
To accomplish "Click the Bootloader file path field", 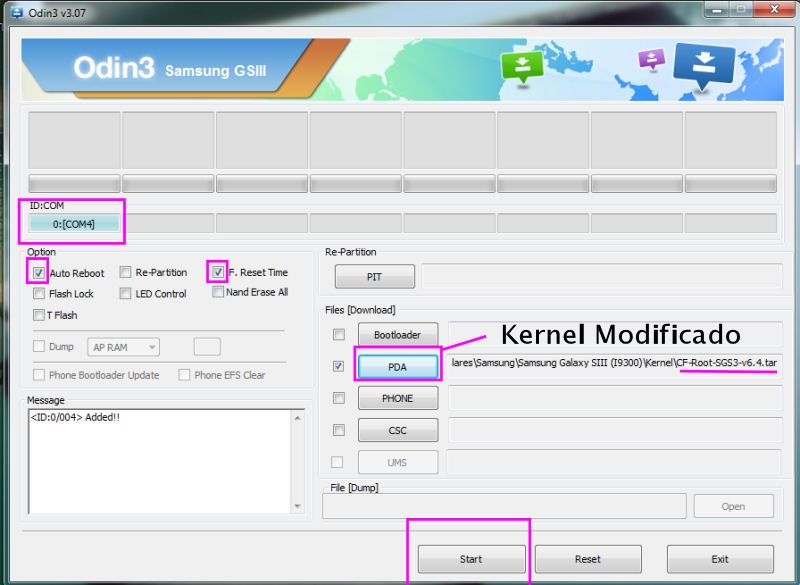I will (x=615, y=334).
